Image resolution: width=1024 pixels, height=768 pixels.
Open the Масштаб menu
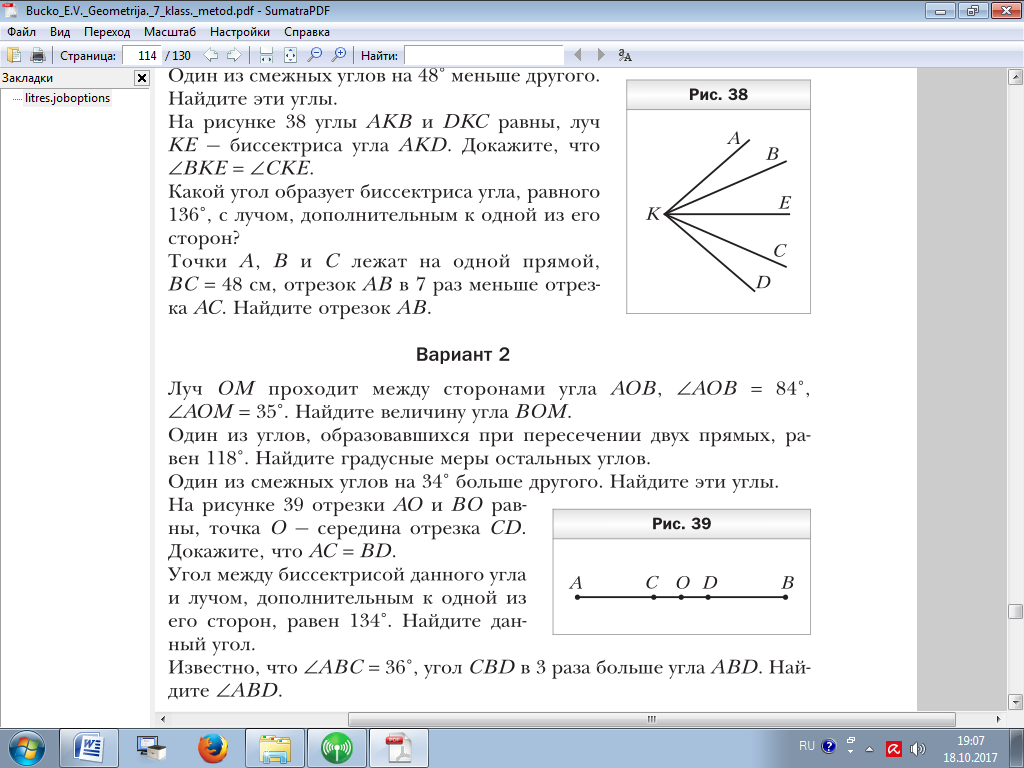pos(170,32)
